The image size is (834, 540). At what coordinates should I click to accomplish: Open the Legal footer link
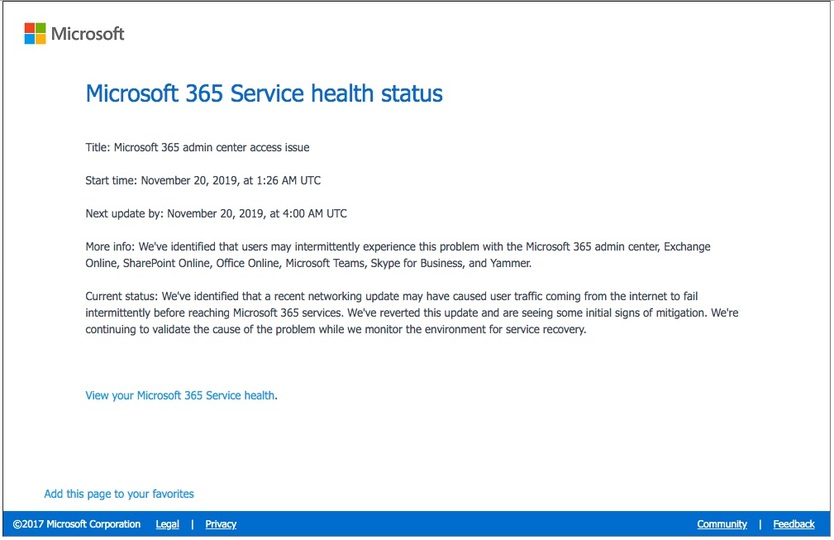(167, 524)
